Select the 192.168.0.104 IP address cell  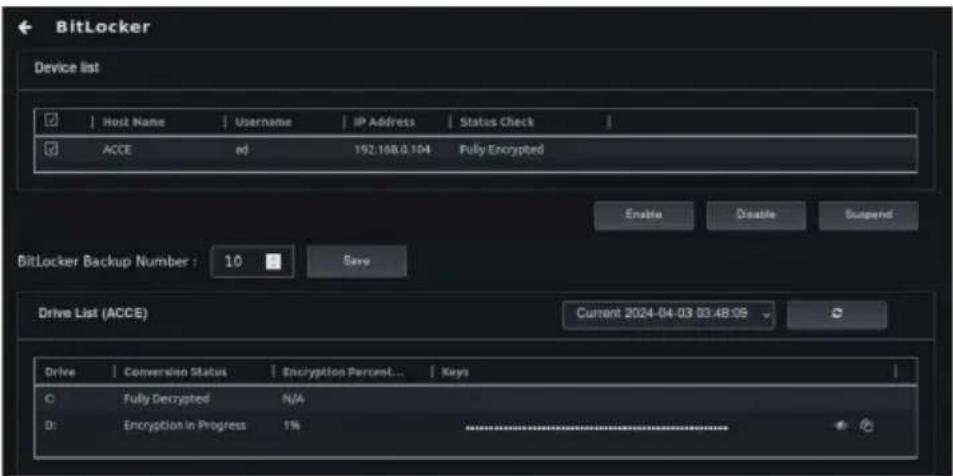click(392, 150)
